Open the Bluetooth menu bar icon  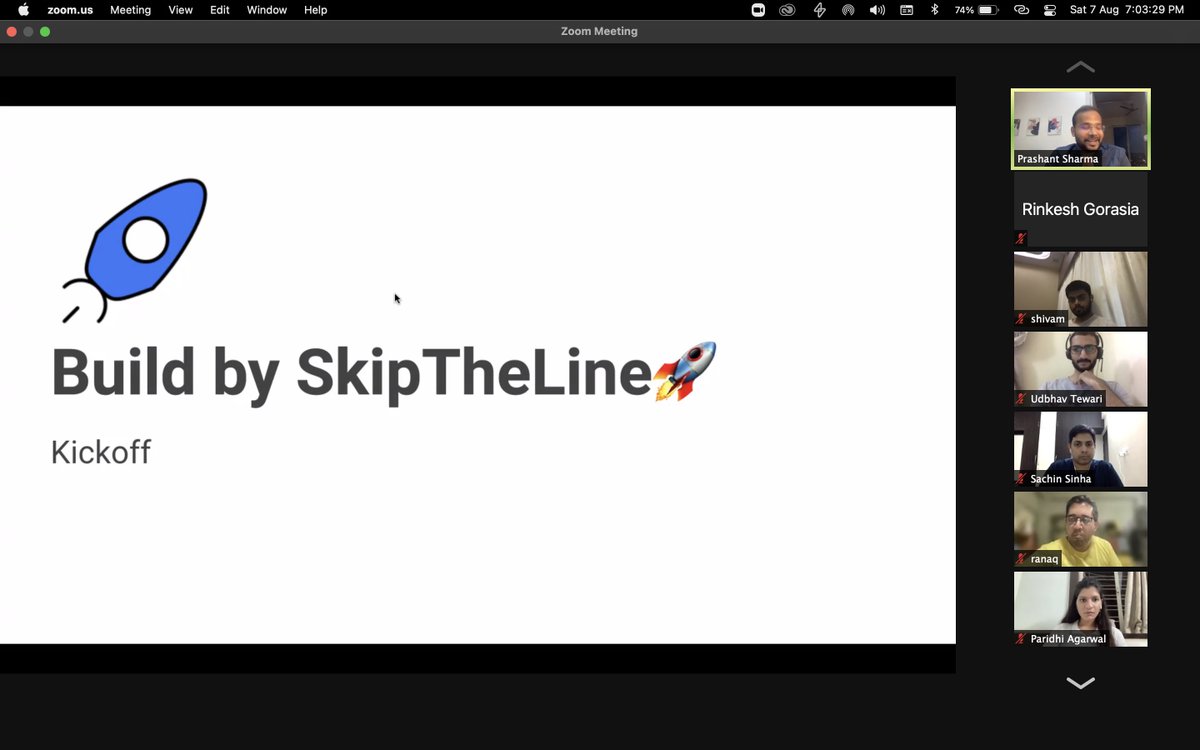pyautogui.click(x=935, y=10)
